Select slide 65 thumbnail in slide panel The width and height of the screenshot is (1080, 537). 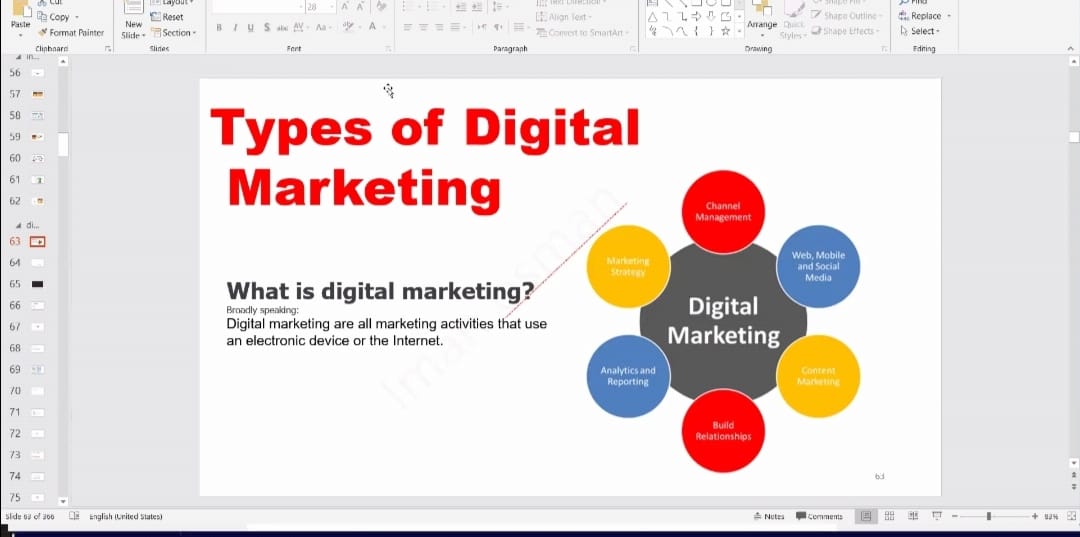click(x=38, y=284)
